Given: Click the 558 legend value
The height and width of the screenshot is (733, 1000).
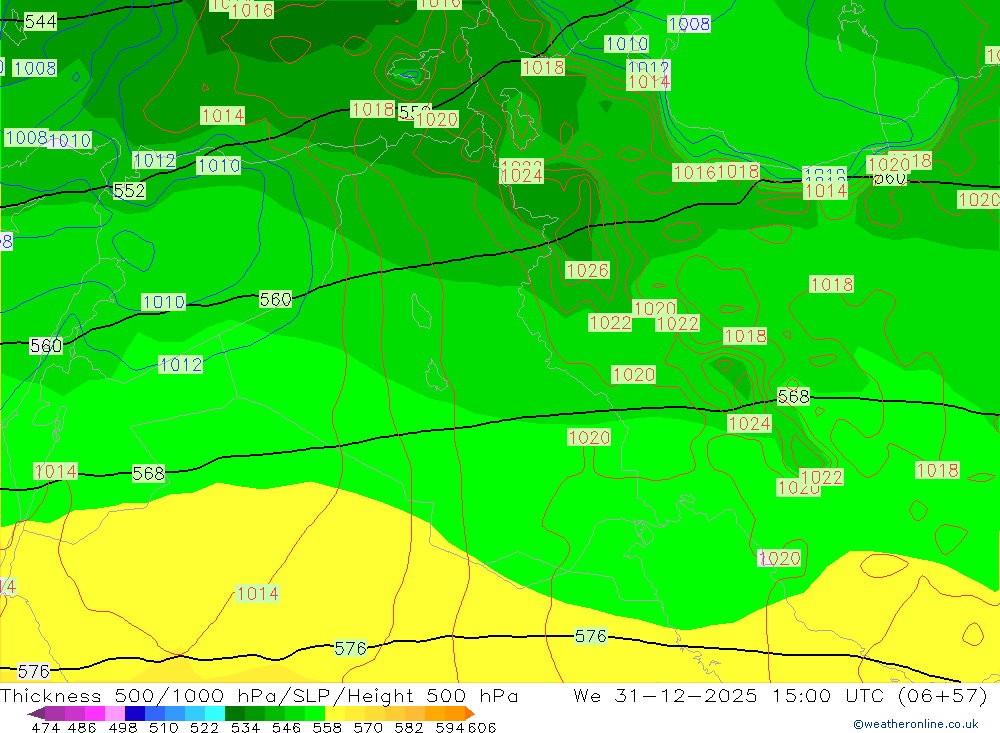Looking at the screenshot, I should pos(327,727).
